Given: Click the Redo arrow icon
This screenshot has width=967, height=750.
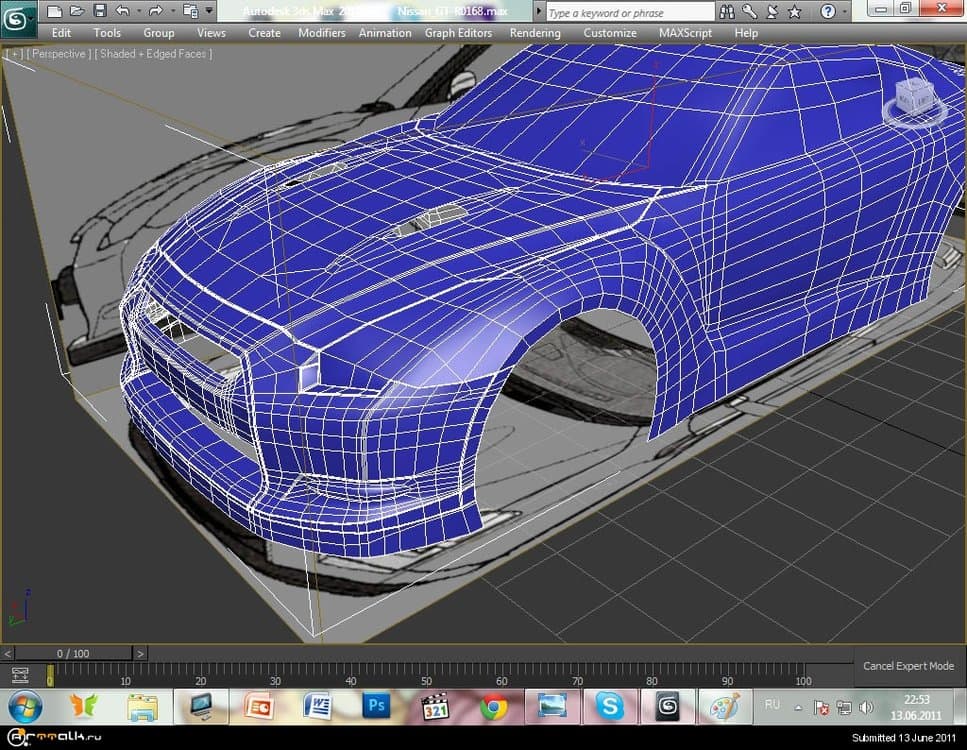Looking at the screenshot, I should point(157,11).
